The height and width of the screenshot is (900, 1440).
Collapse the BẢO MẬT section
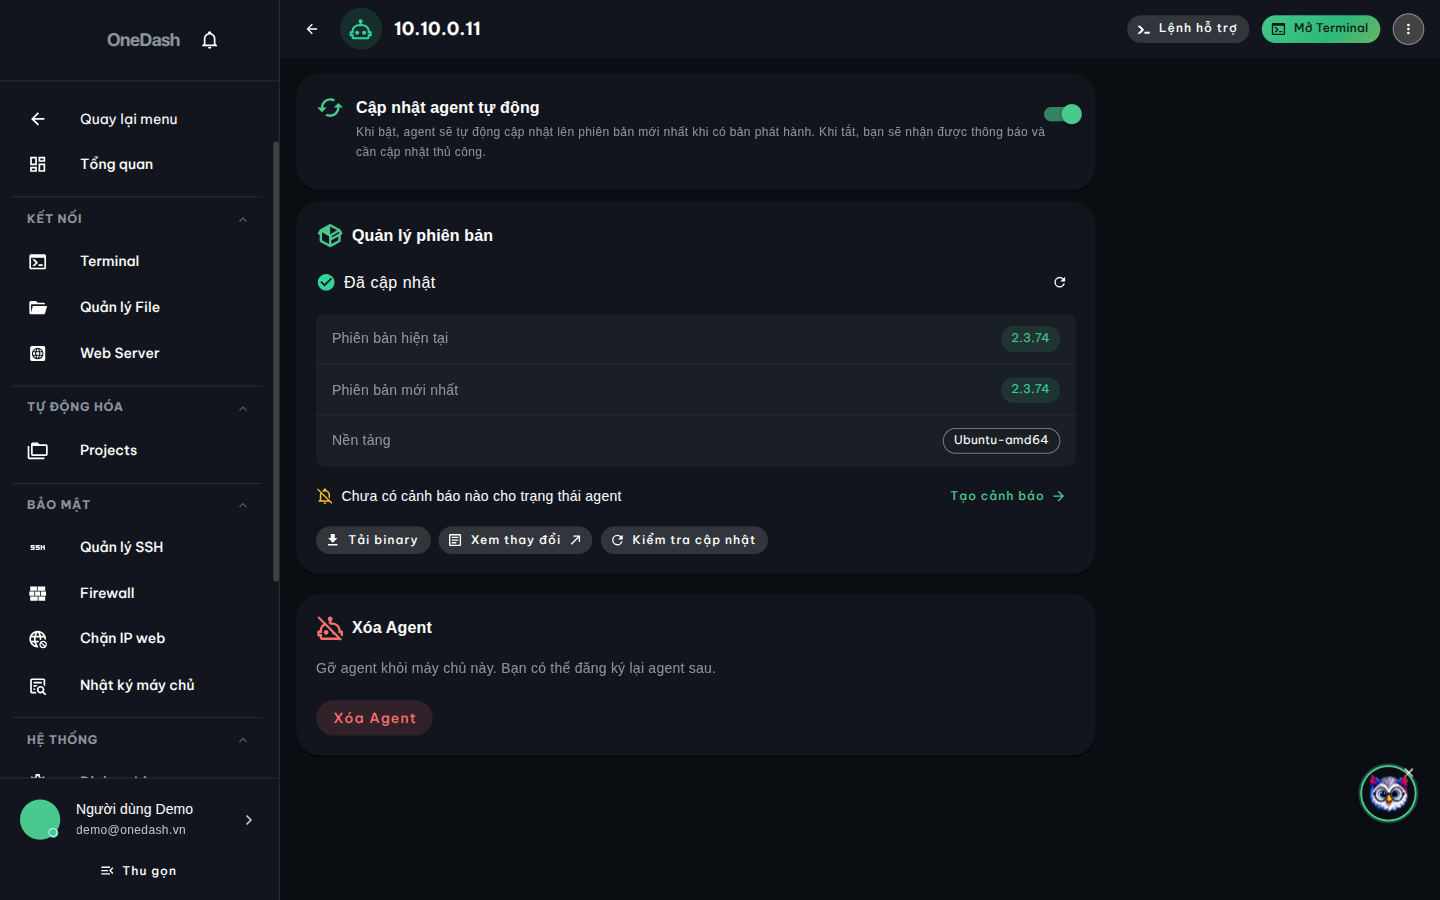tap(243, 505)
